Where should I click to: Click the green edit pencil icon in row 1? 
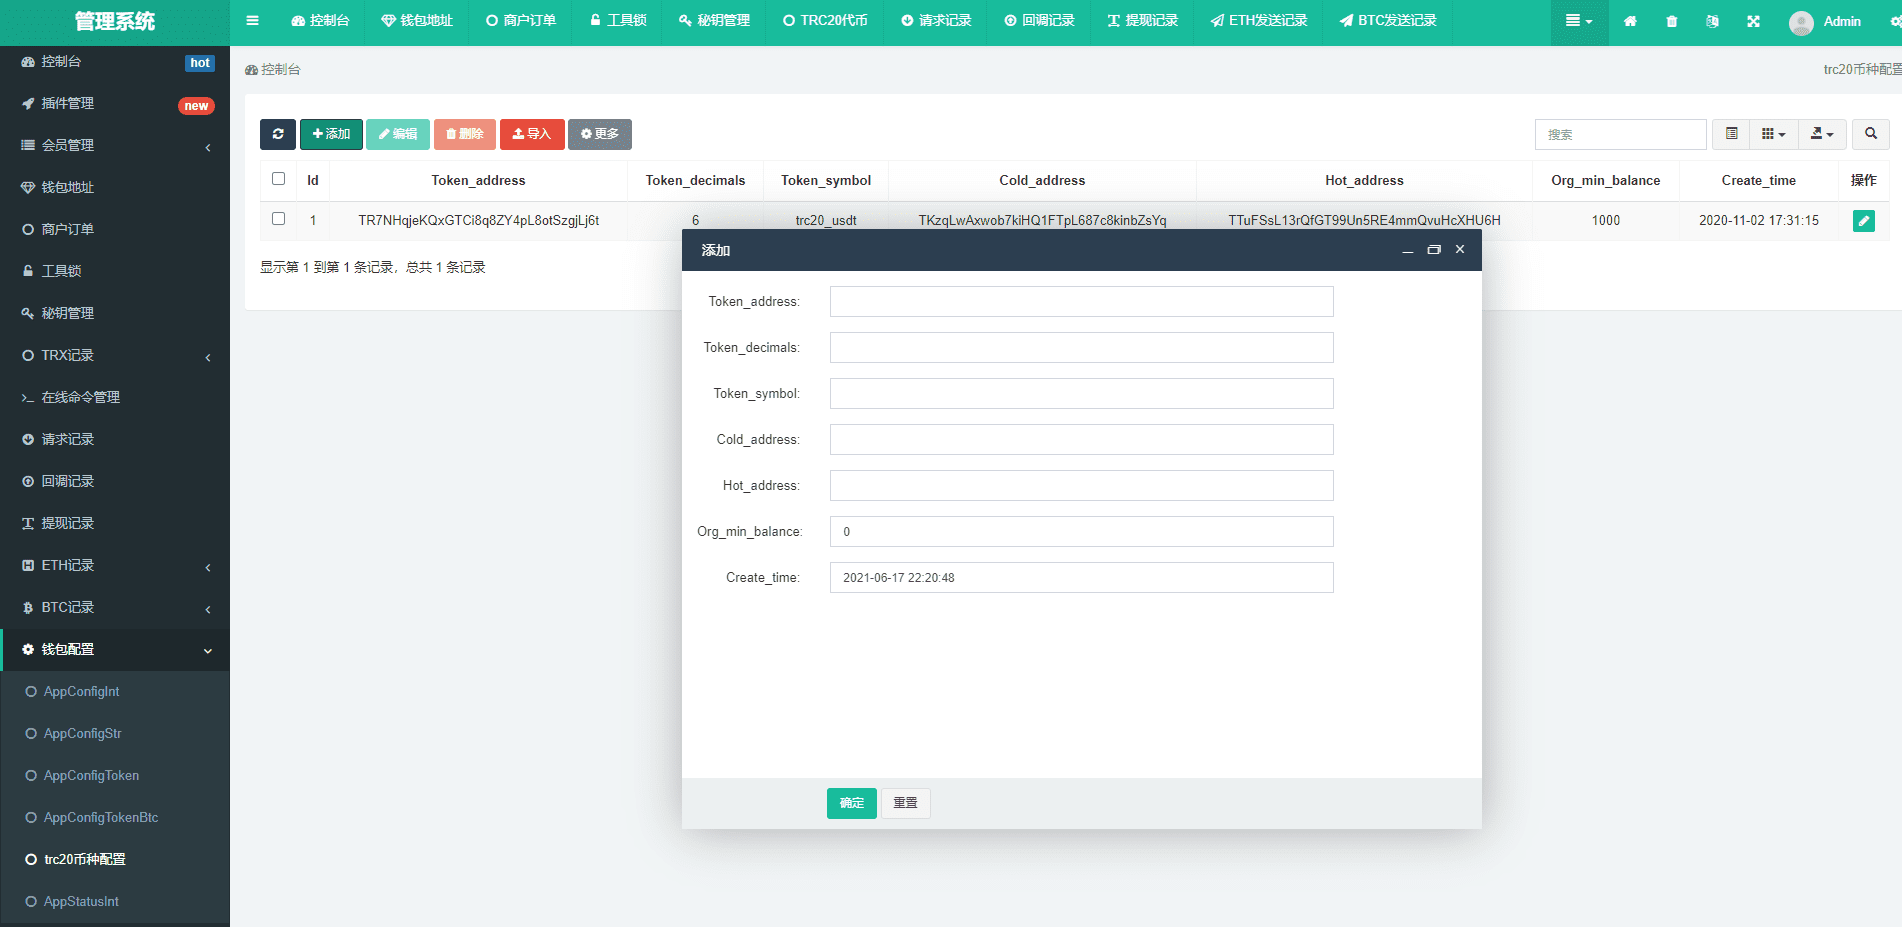click(1863, 221)
